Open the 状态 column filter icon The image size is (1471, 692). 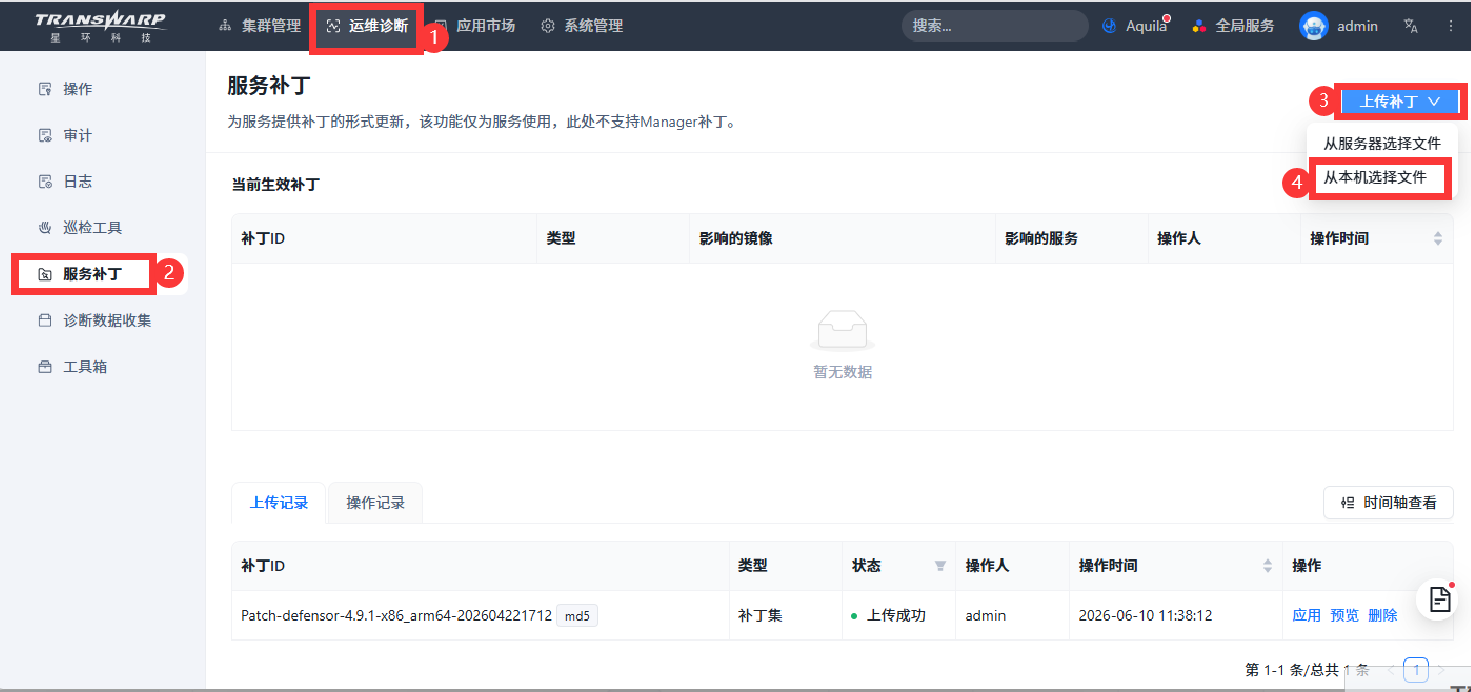(x=940, y=566)
